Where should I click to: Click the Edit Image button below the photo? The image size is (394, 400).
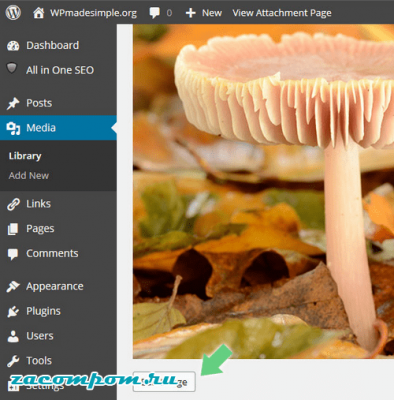click(x=164, y=381)
